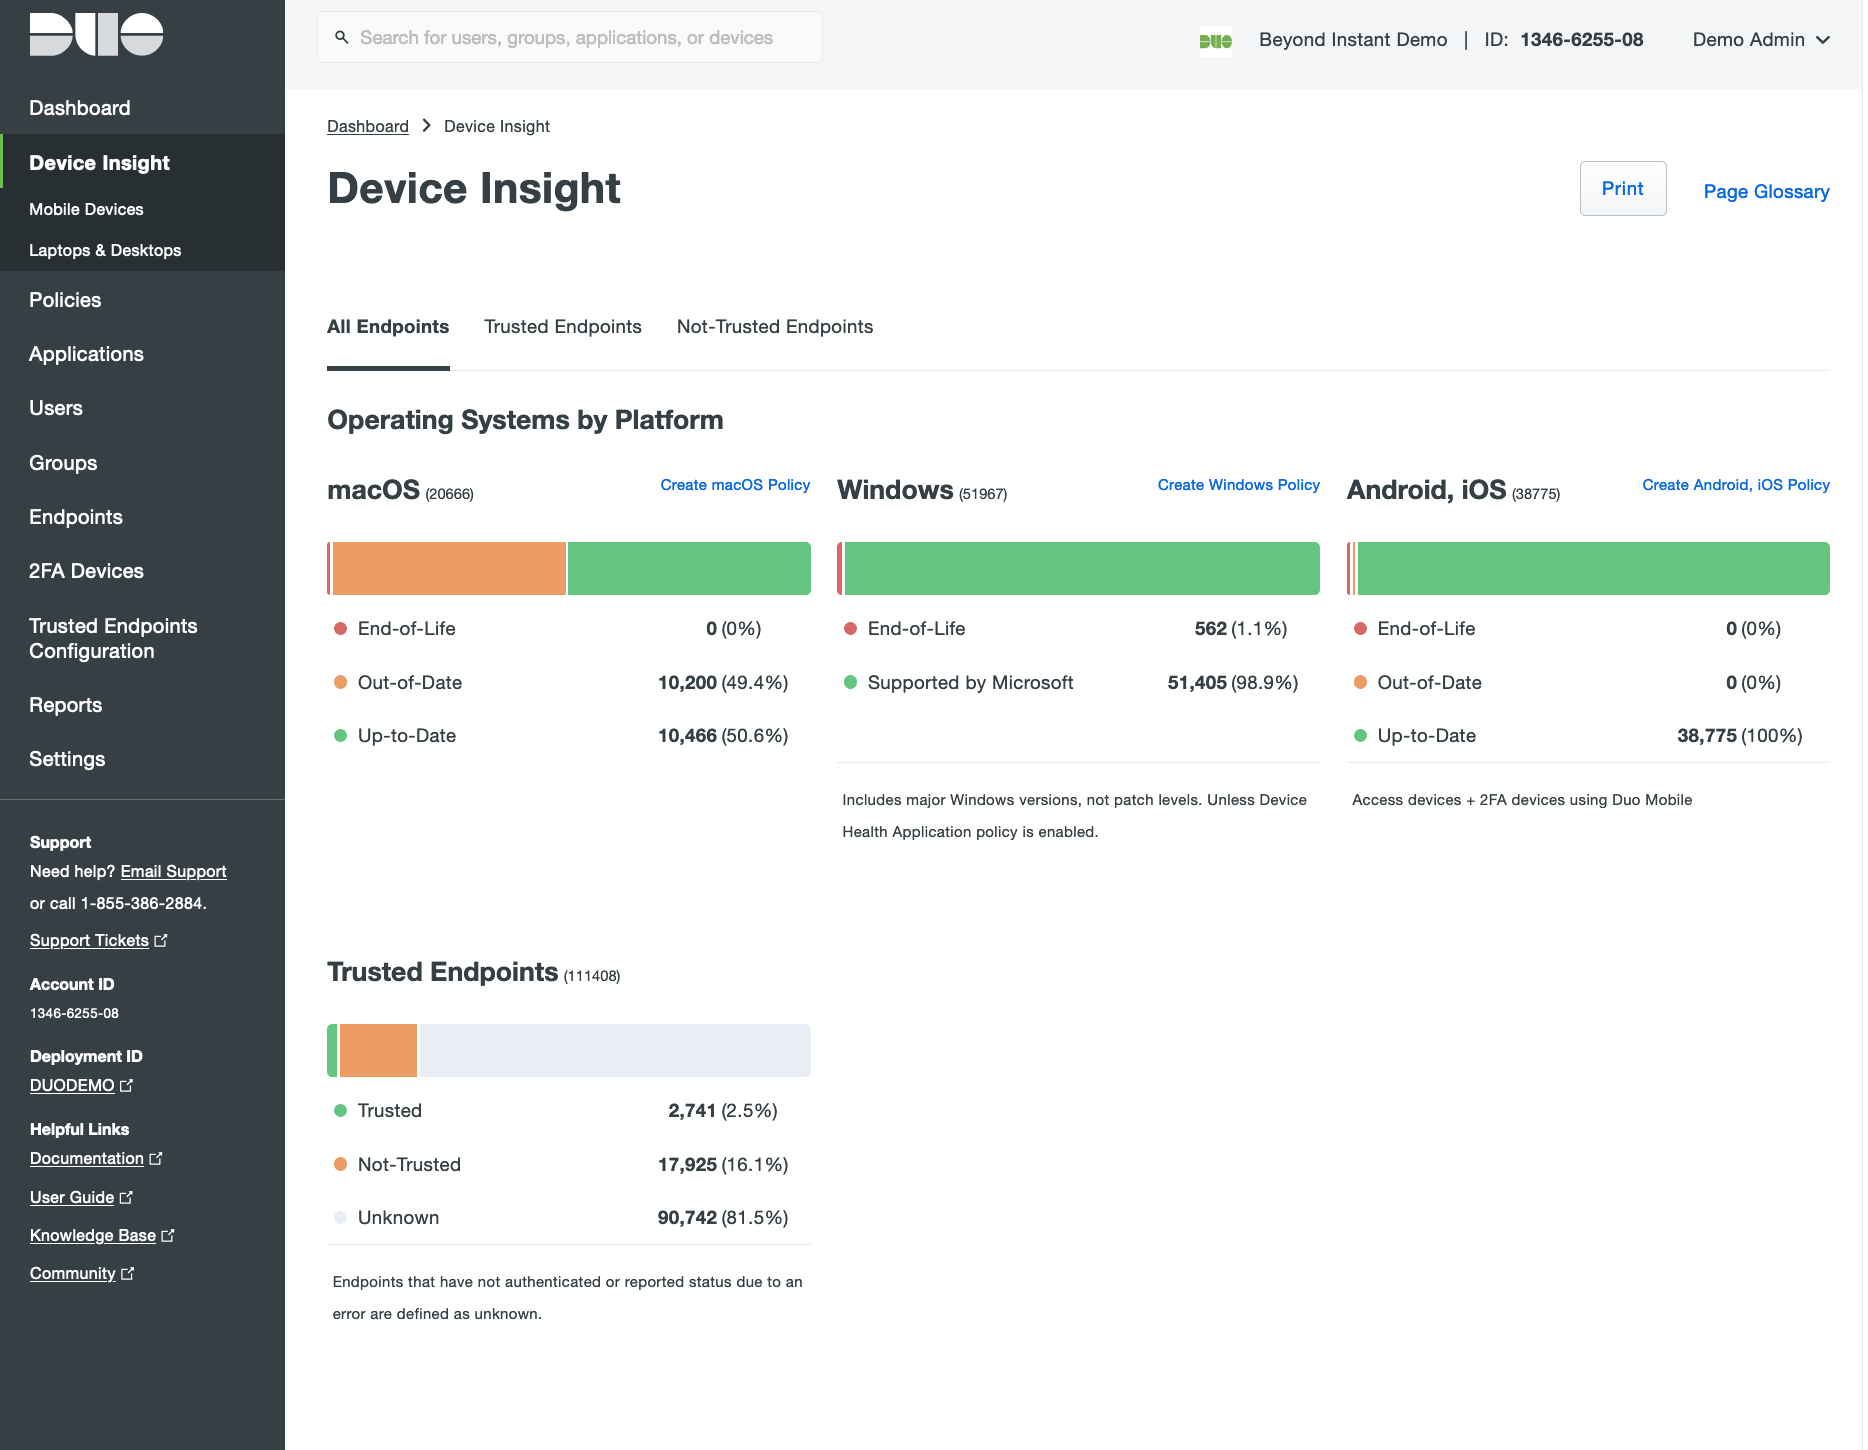Focus the users, groups, applications search field
The image size is (1868, 1450).
point(580,38)
